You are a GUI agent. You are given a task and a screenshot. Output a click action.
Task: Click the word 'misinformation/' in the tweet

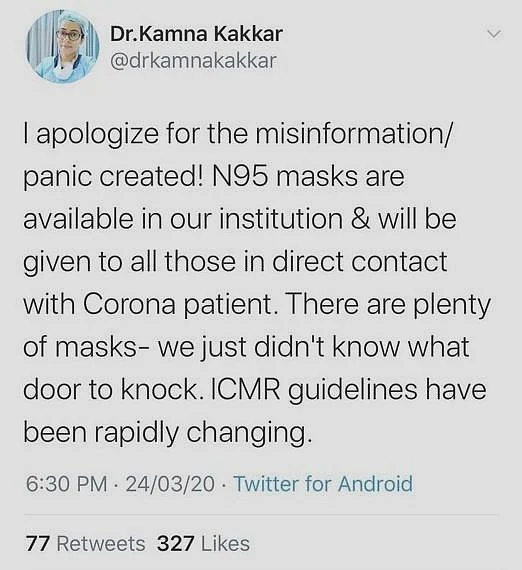[x=354, y=134]
